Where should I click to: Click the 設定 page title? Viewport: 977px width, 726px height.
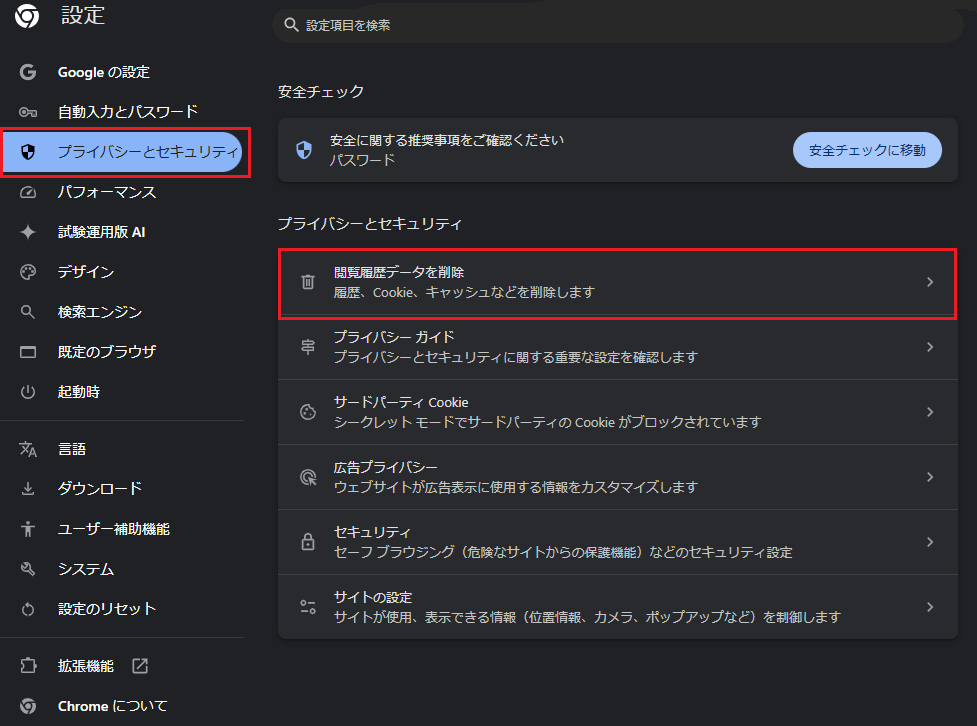pos(83,15)
